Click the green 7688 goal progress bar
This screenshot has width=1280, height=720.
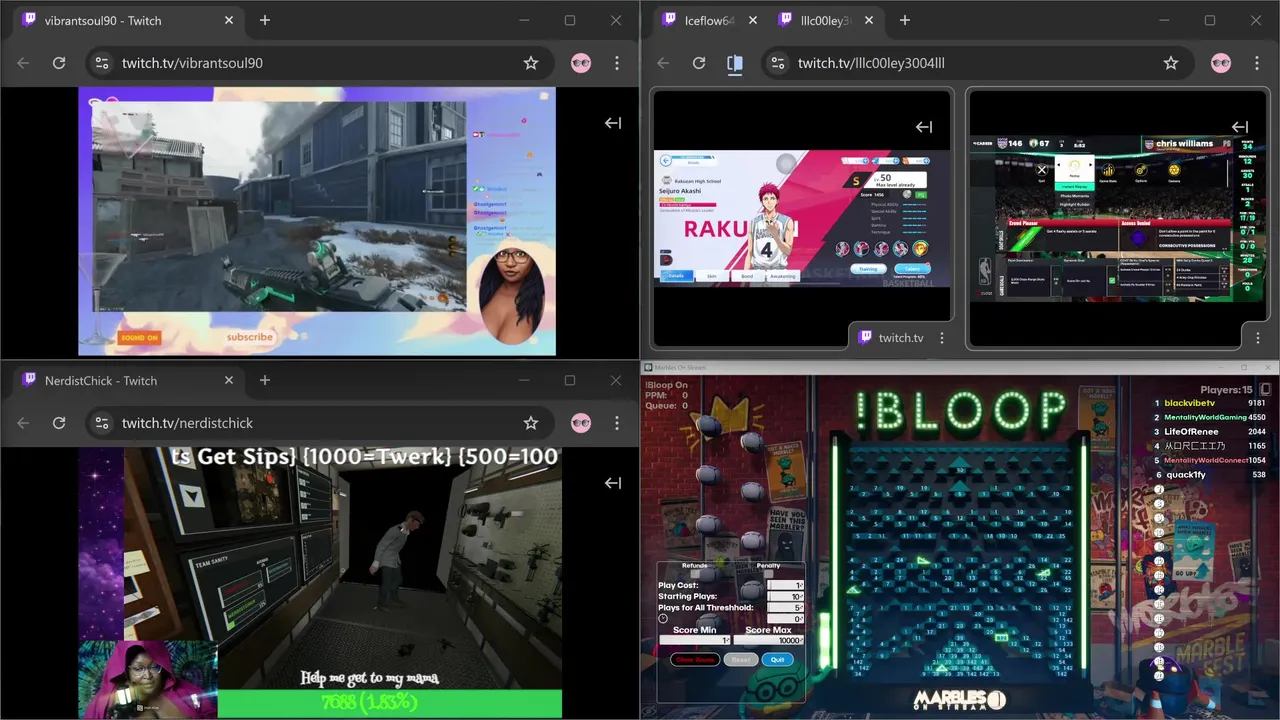(389, 703)
